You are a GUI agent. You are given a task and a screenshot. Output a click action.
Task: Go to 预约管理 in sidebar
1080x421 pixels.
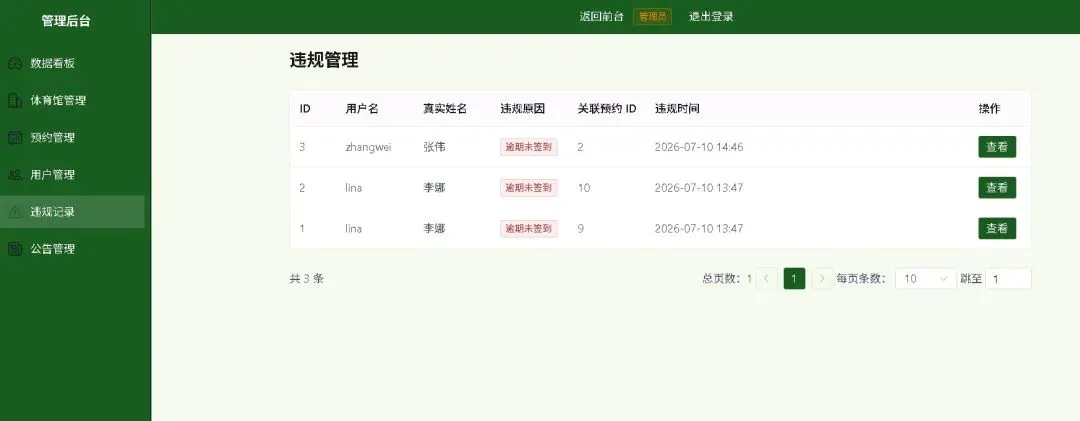pyautogui.click(x=72, y=138)
